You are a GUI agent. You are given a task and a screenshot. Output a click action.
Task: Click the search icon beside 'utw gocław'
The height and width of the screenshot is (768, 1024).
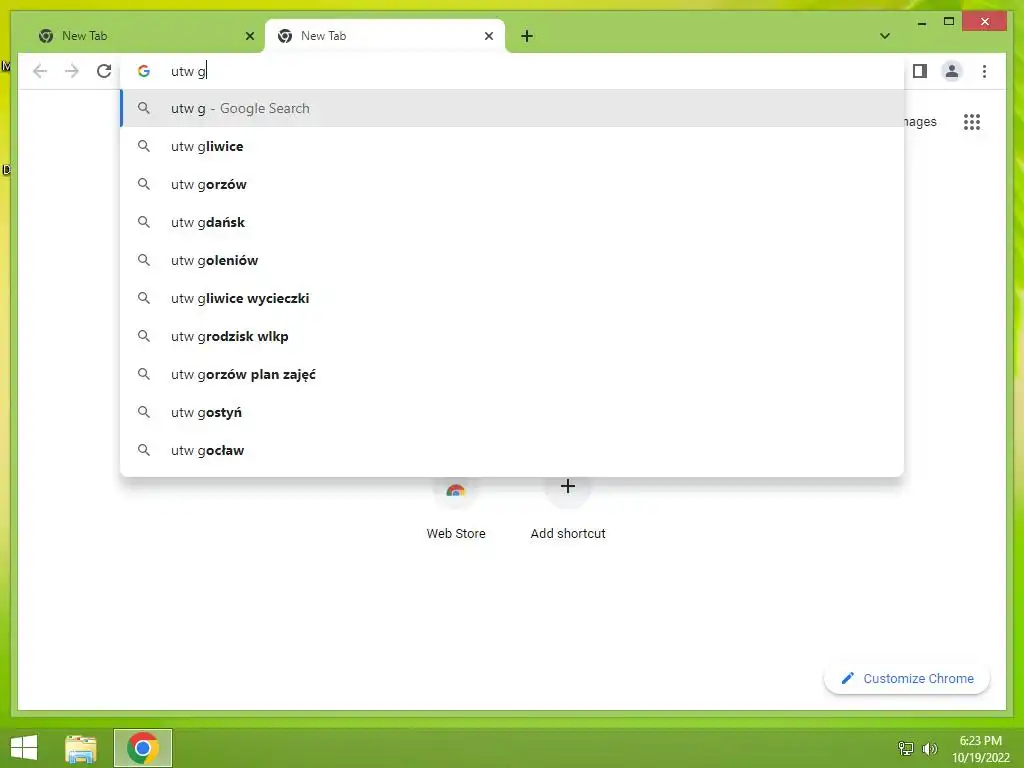click(x=144, y=450)
